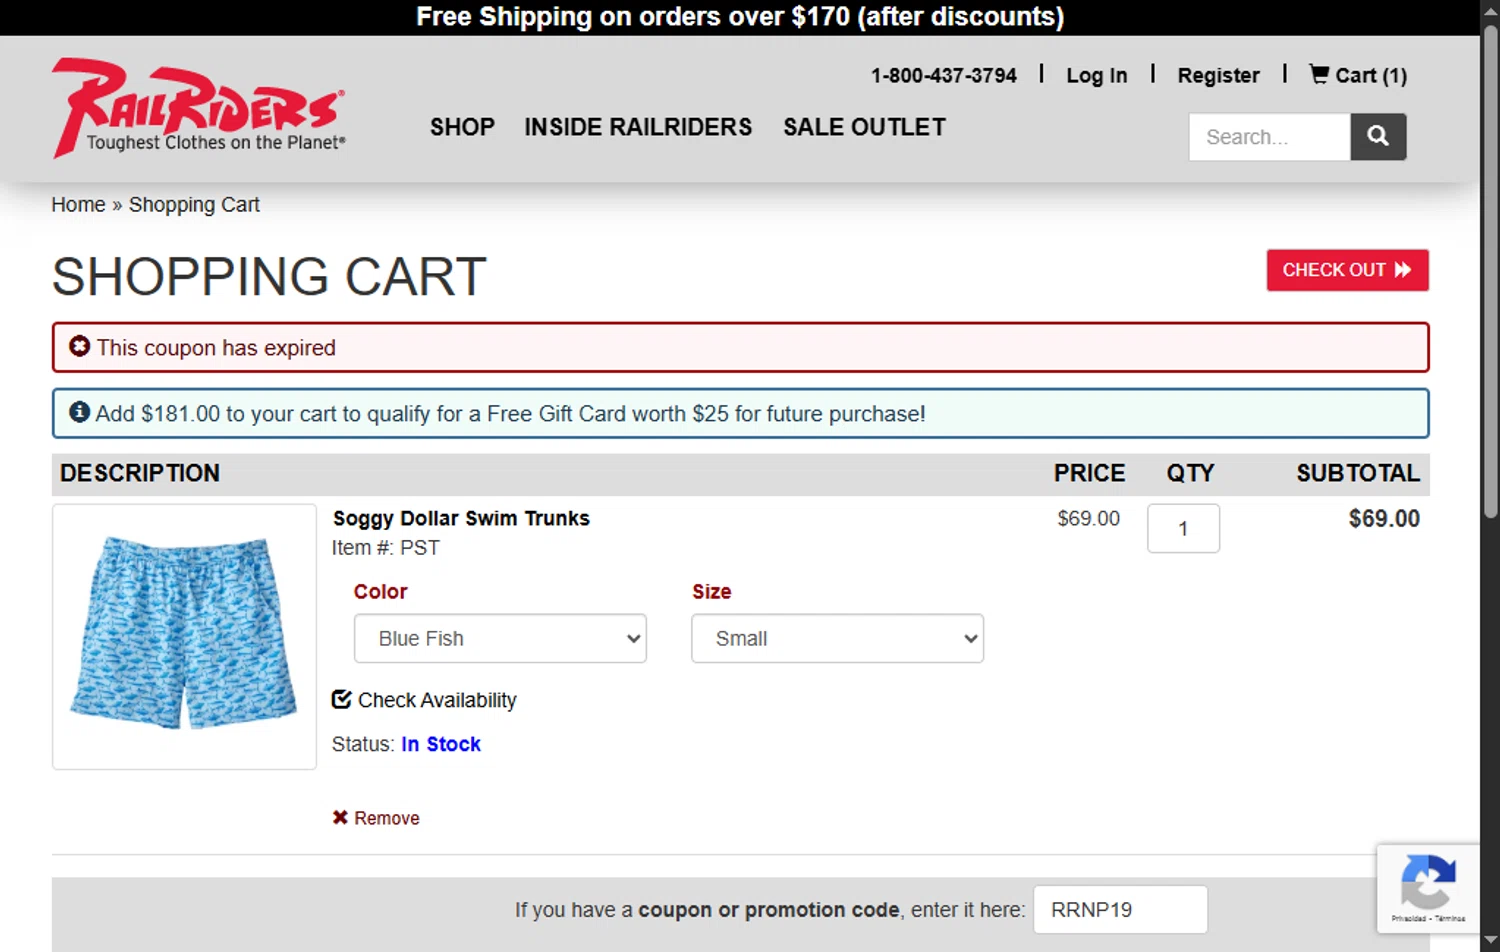This screenshot has width=1500, height=952.
Task: Click the $69.00 subtotal value
Action: point(1384,518)
